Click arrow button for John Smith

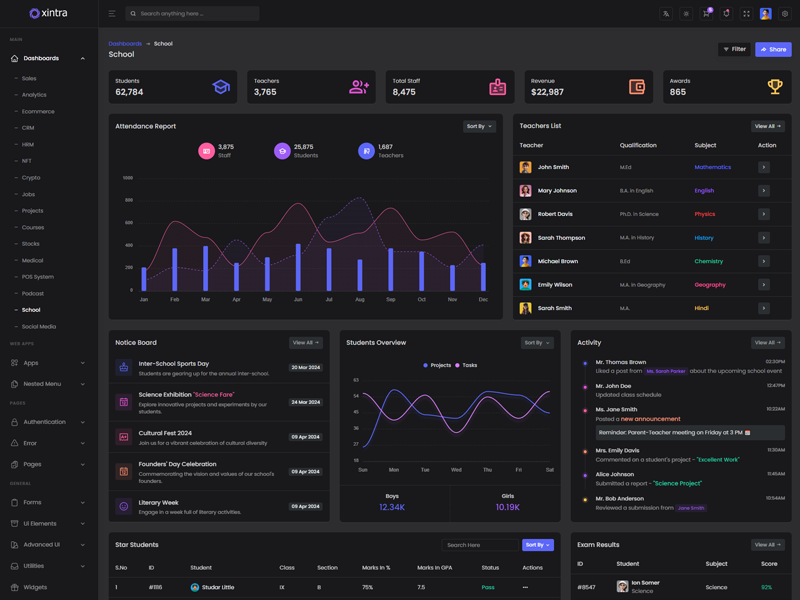click(764, 168)
